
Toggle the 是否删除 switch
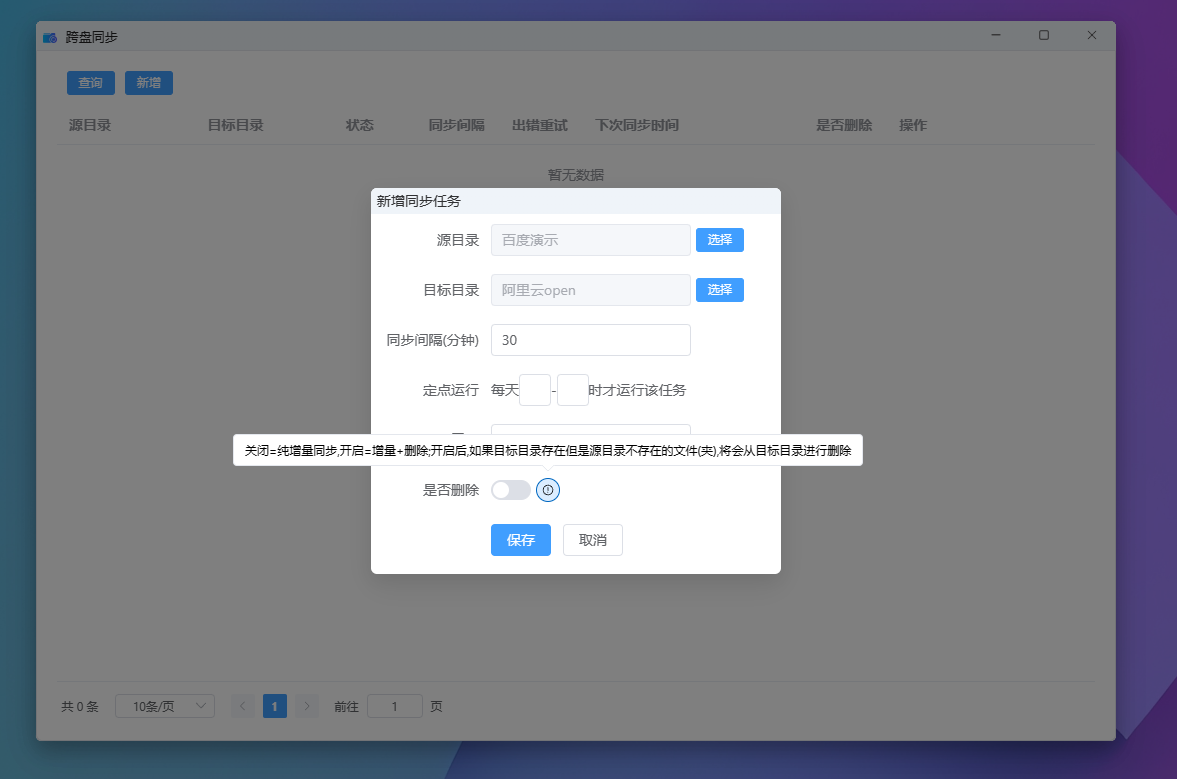[x=511, y=490]
